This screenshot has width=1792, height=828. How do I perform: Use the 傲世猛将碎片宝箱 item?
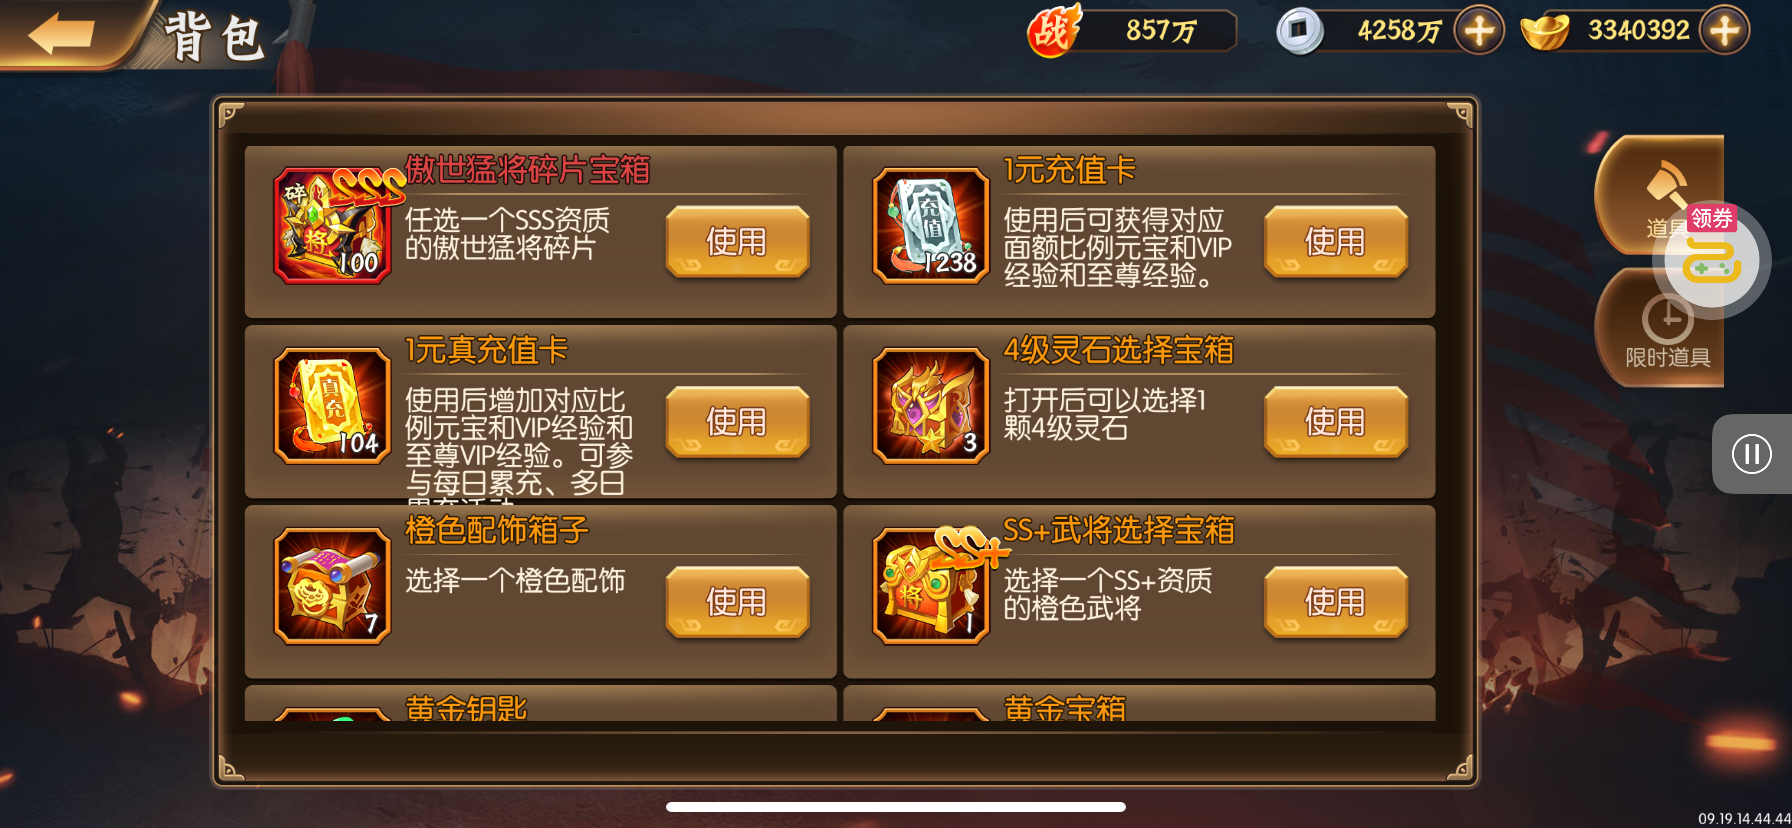[x=737, y=241]
